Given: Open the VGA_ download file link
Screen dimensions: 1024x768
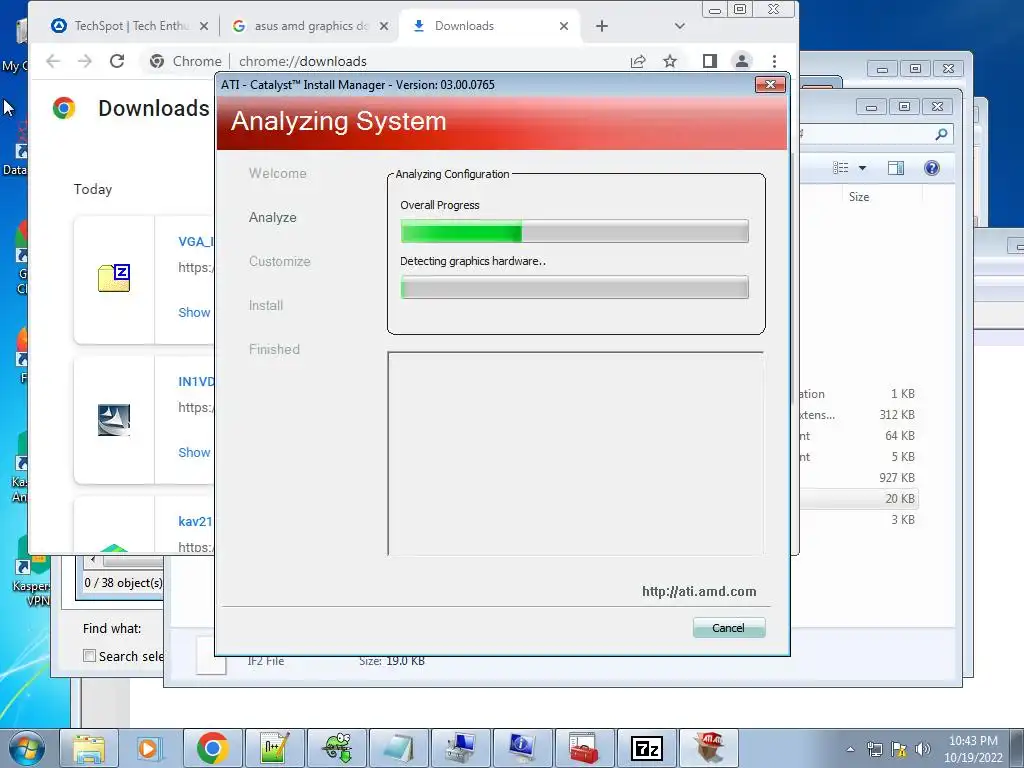Looking at the screenshot, I should [x=195, y=242].
